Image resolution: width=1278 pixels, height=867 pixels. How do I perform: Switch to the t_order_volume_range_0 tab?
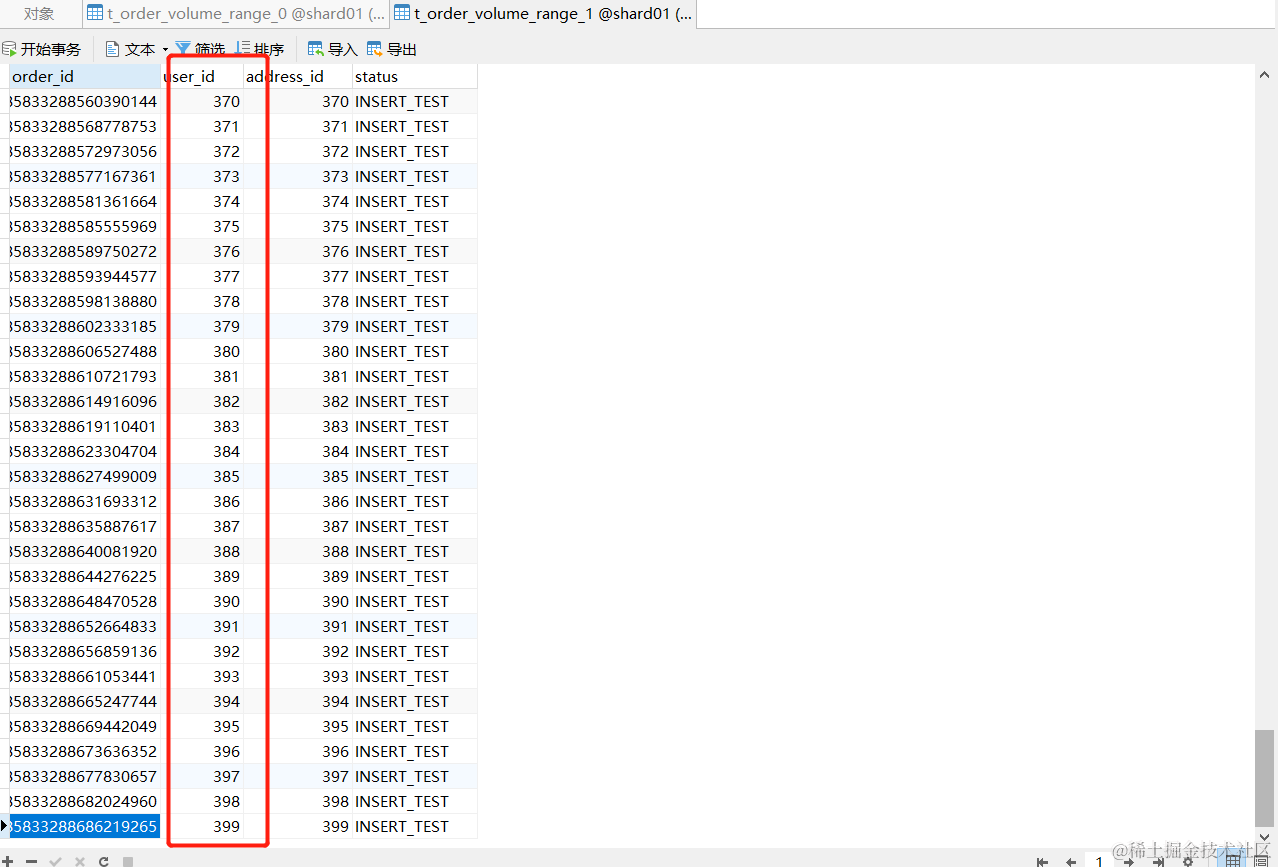[x=236, y=14]
